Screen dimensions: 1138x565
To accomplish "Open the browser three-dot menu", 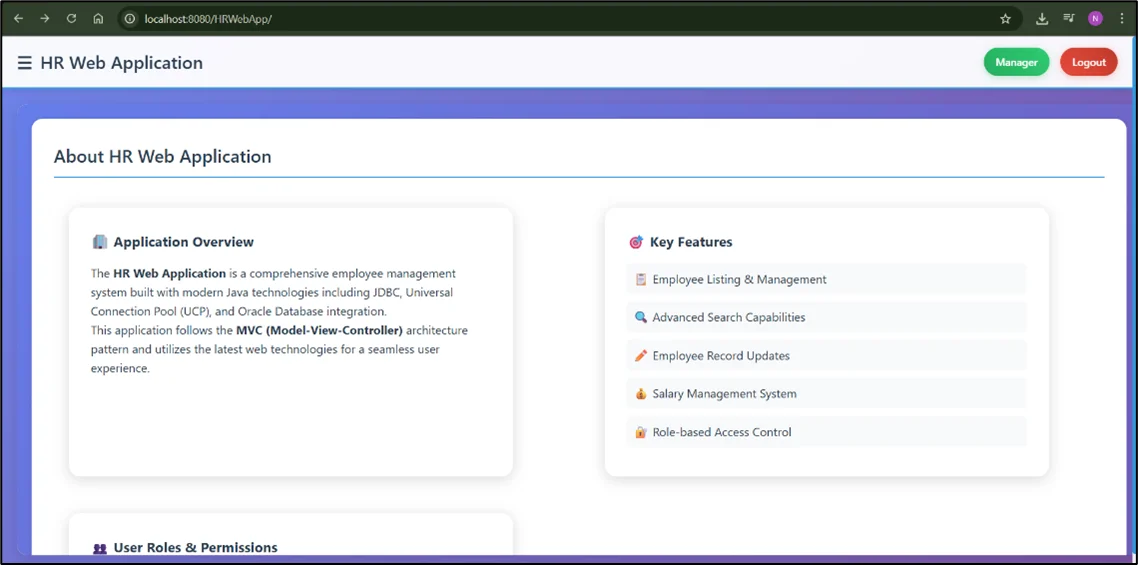I will pyautogui.click(x=1122, y=19).
